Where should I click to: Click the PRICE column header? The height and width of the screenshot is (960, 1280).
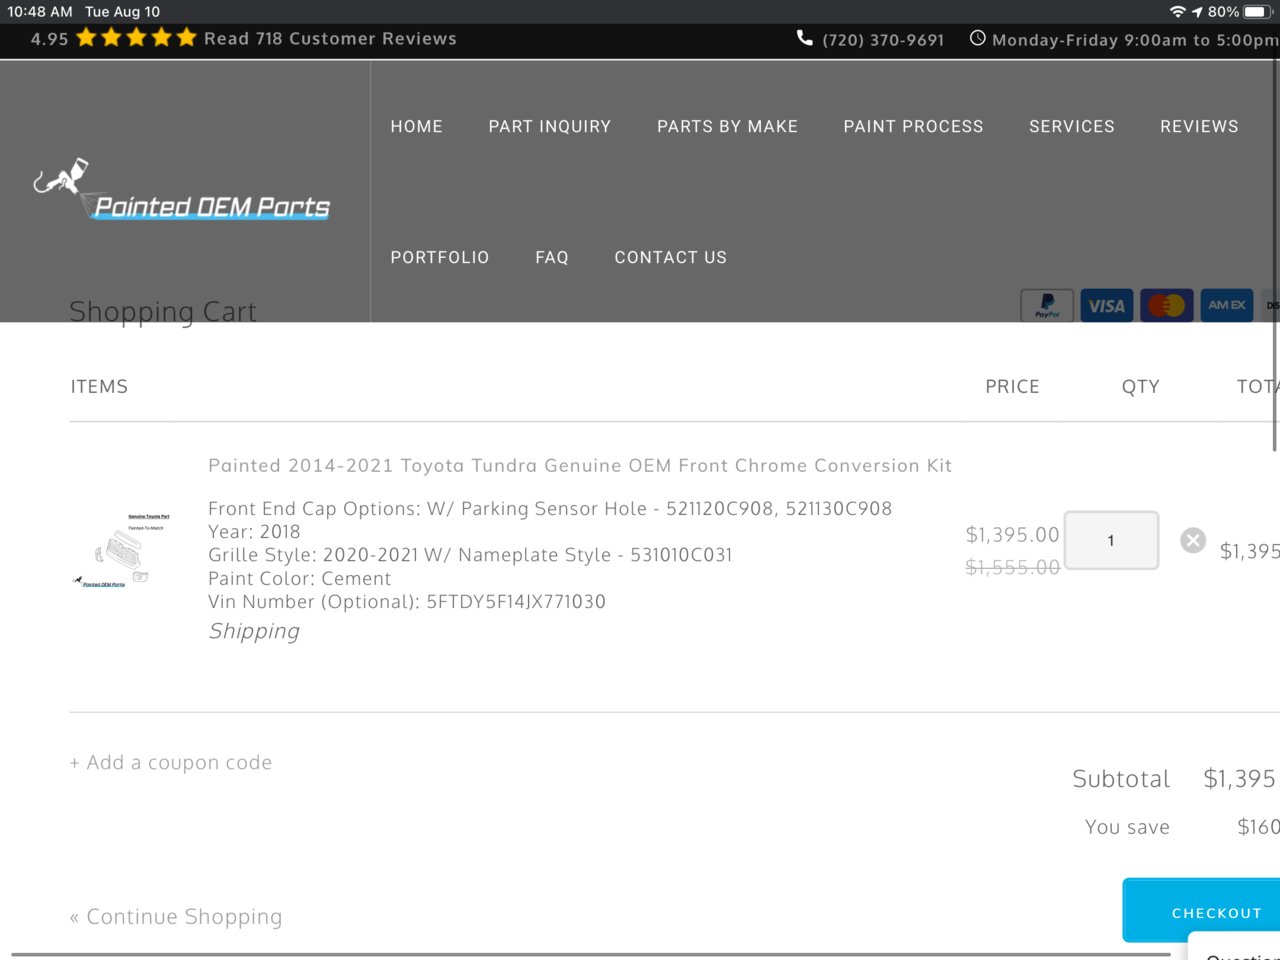1012,387
